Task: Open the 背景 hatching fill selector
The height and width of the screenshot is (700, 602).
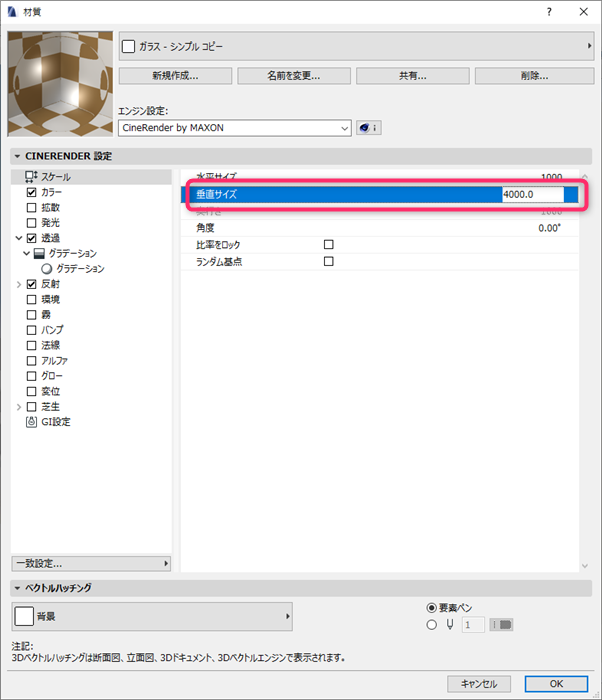Action: tap(152, 617)
